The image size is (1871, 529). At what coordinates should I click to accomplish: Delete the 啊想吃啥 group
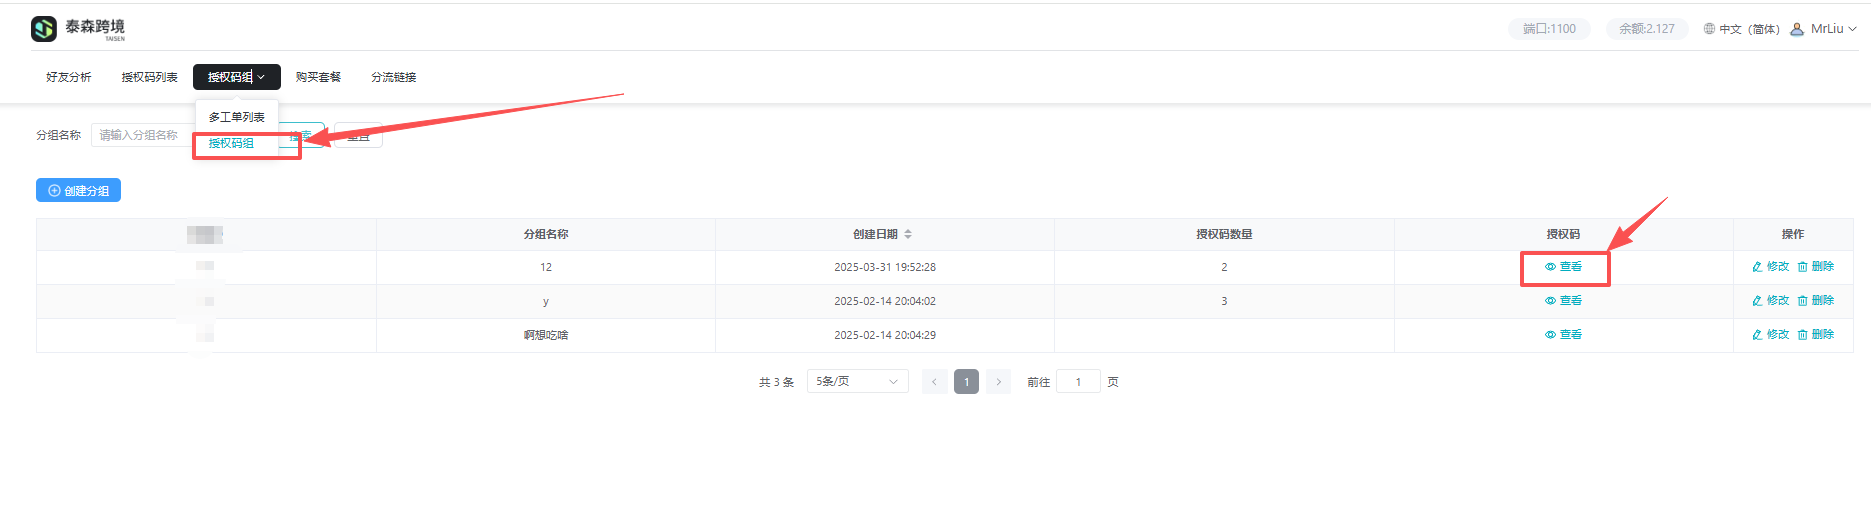click(1815, 335)
